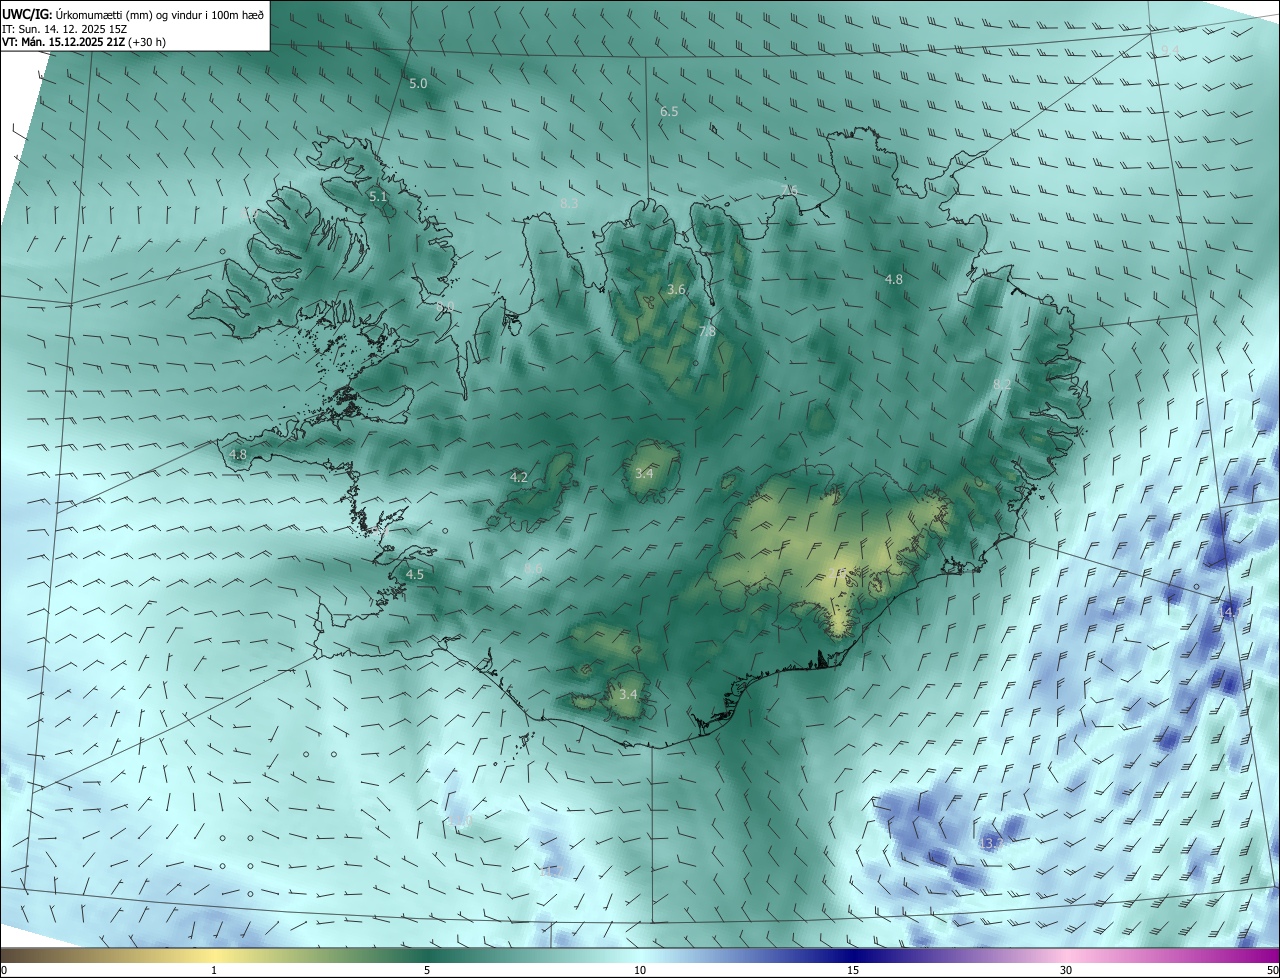Click the title "Úrkomumætti (mm) og vindur í 100m hæð"
1280x978 pixels.
pyautogui.click(x=160, y=13)
